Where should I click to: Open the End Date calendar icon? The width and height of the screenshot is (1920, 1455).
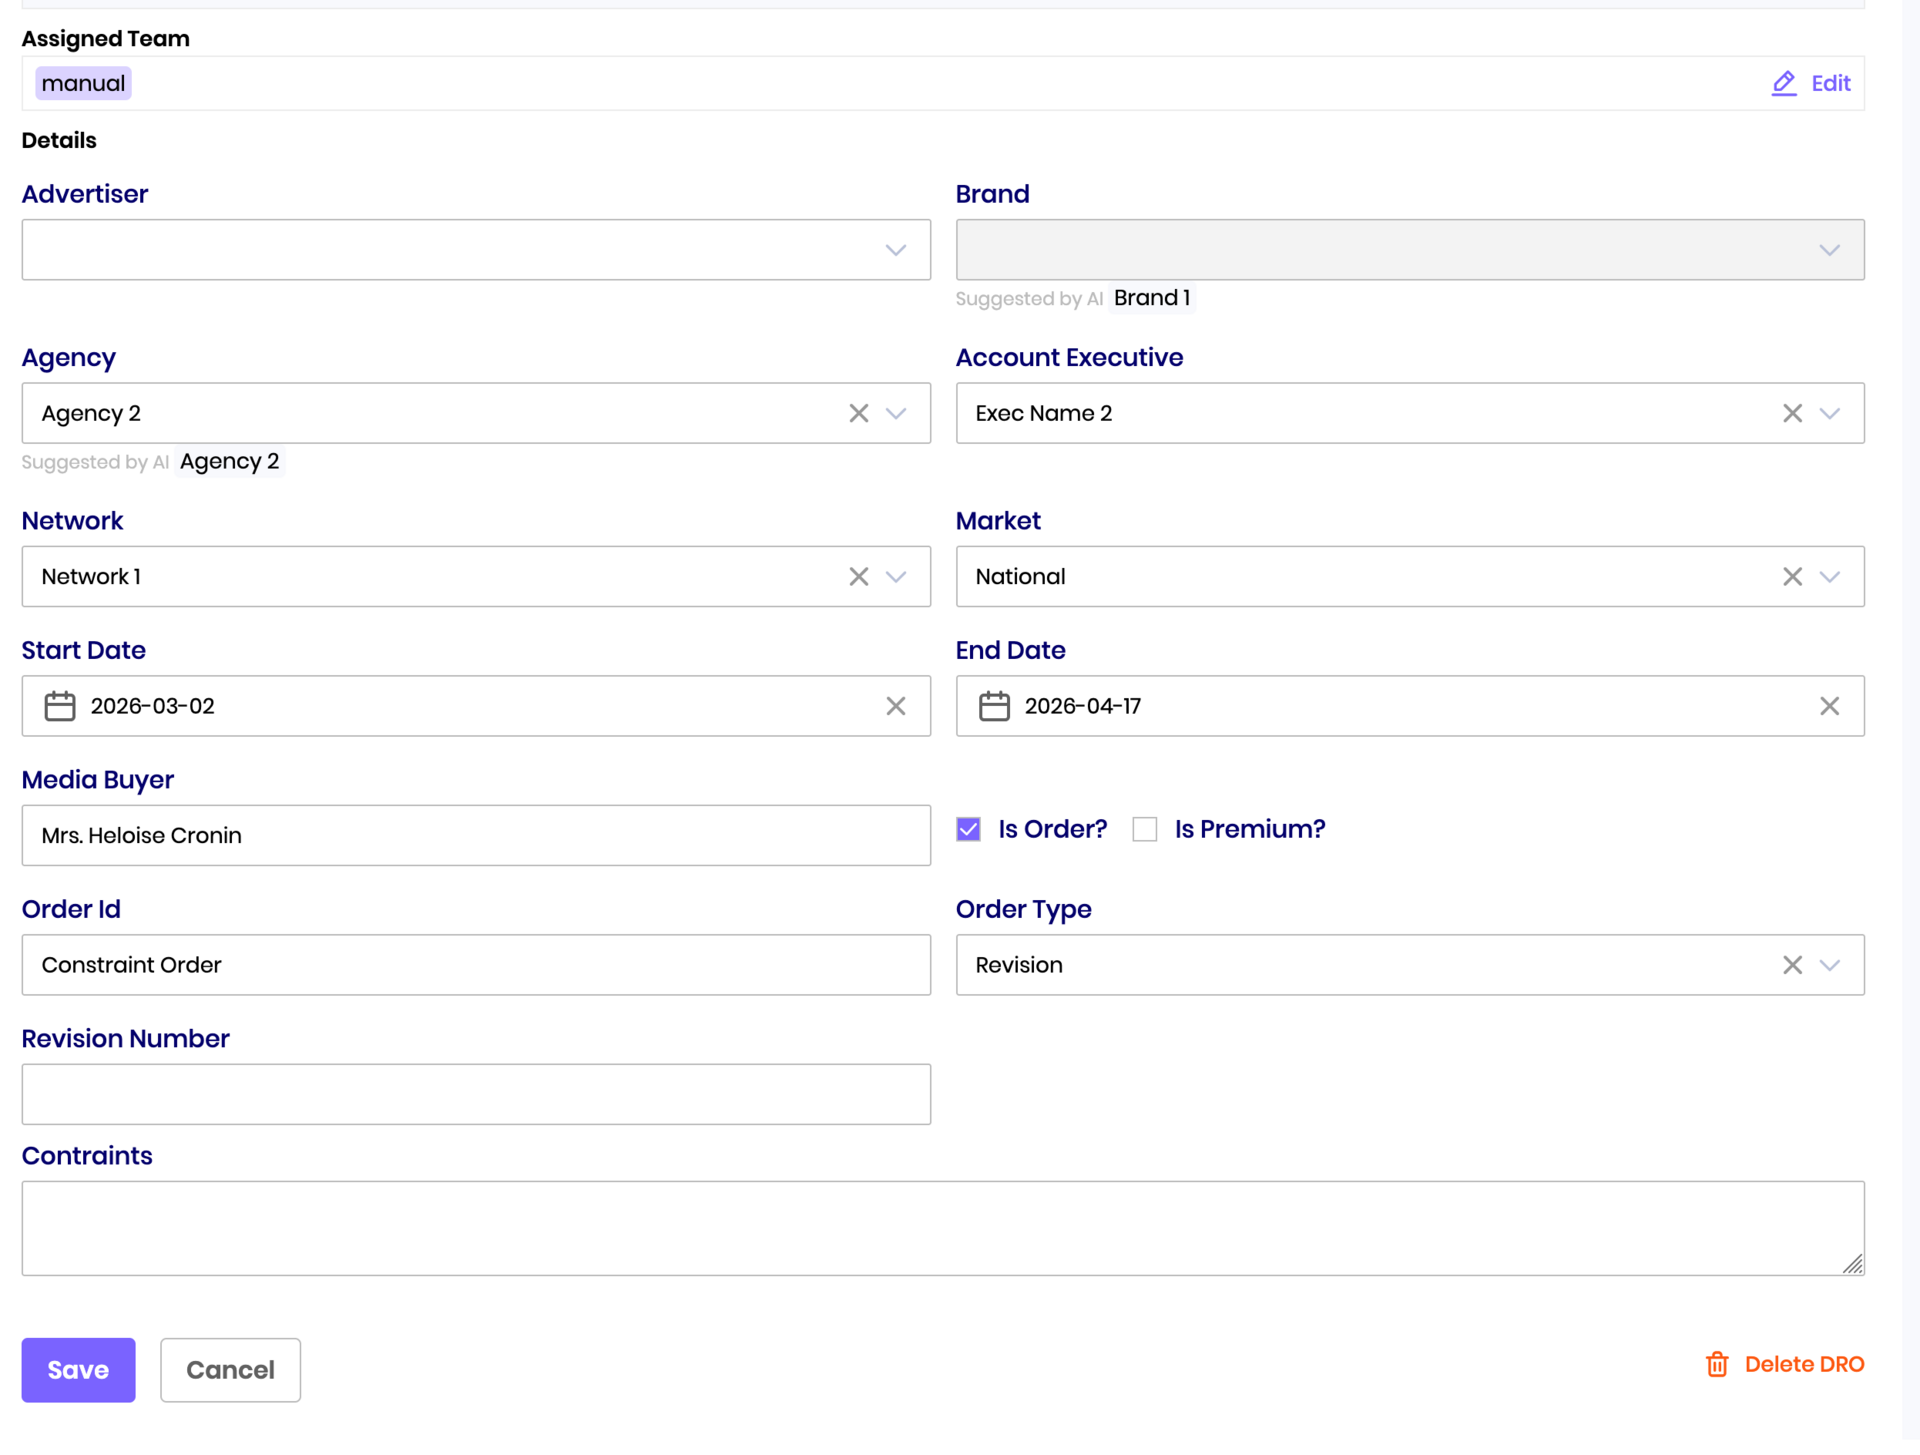pos(993,706)
